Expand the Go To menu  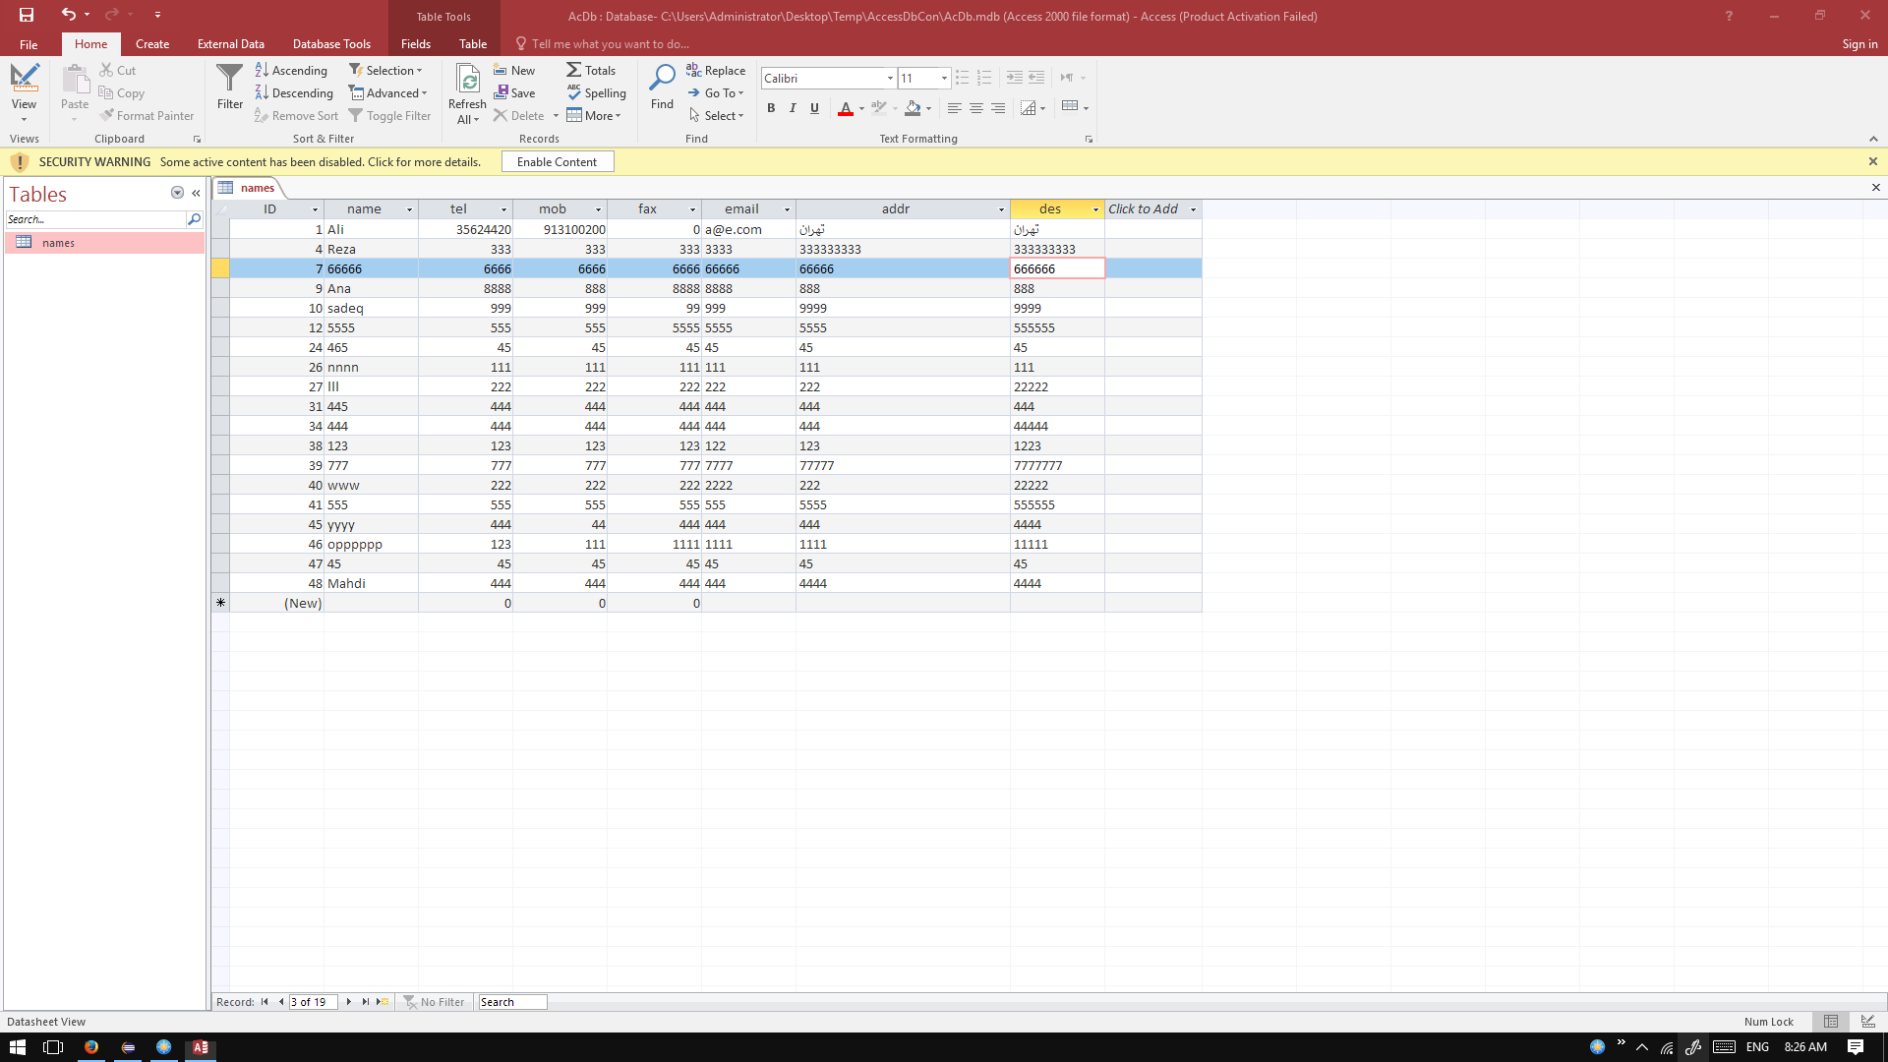coord(716,93)
